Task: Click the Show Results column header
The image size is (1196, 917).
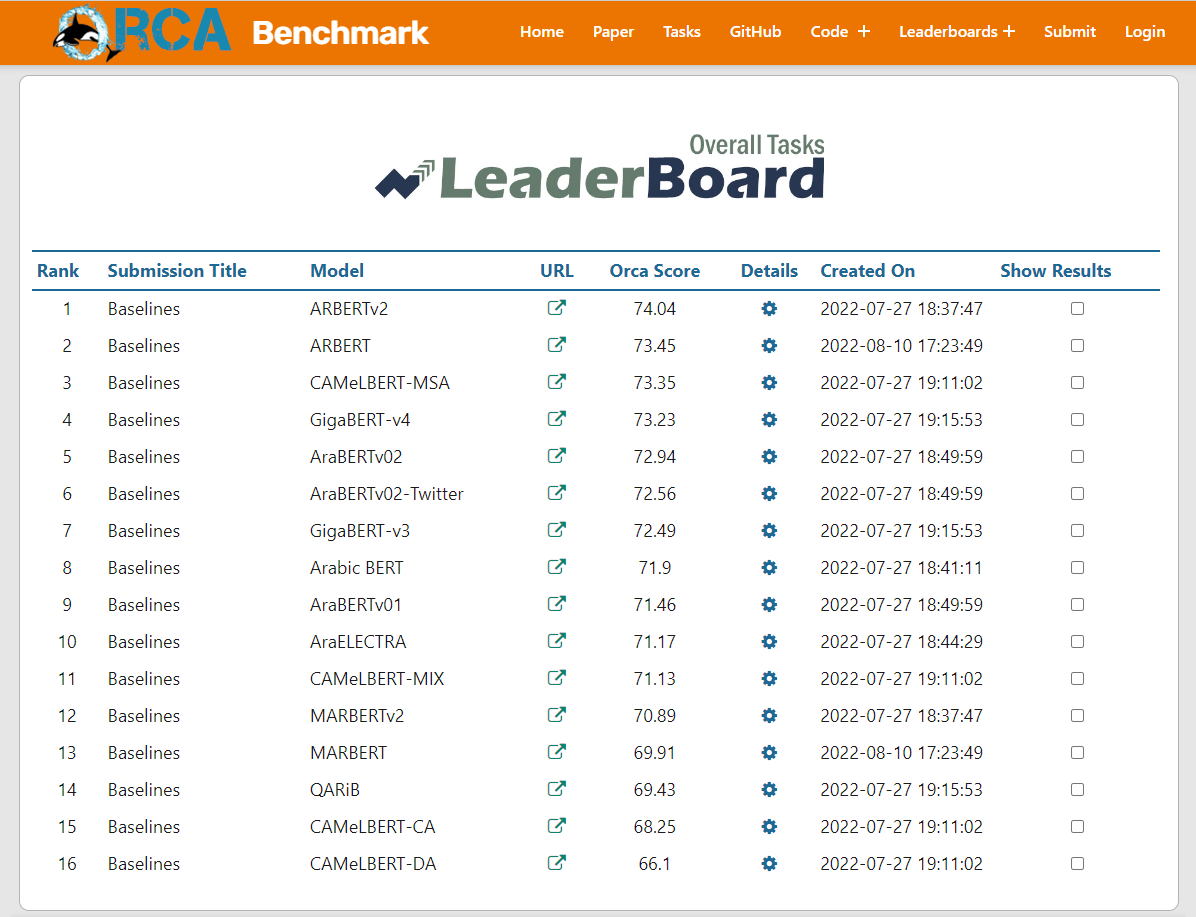Action: point(1056,271)
